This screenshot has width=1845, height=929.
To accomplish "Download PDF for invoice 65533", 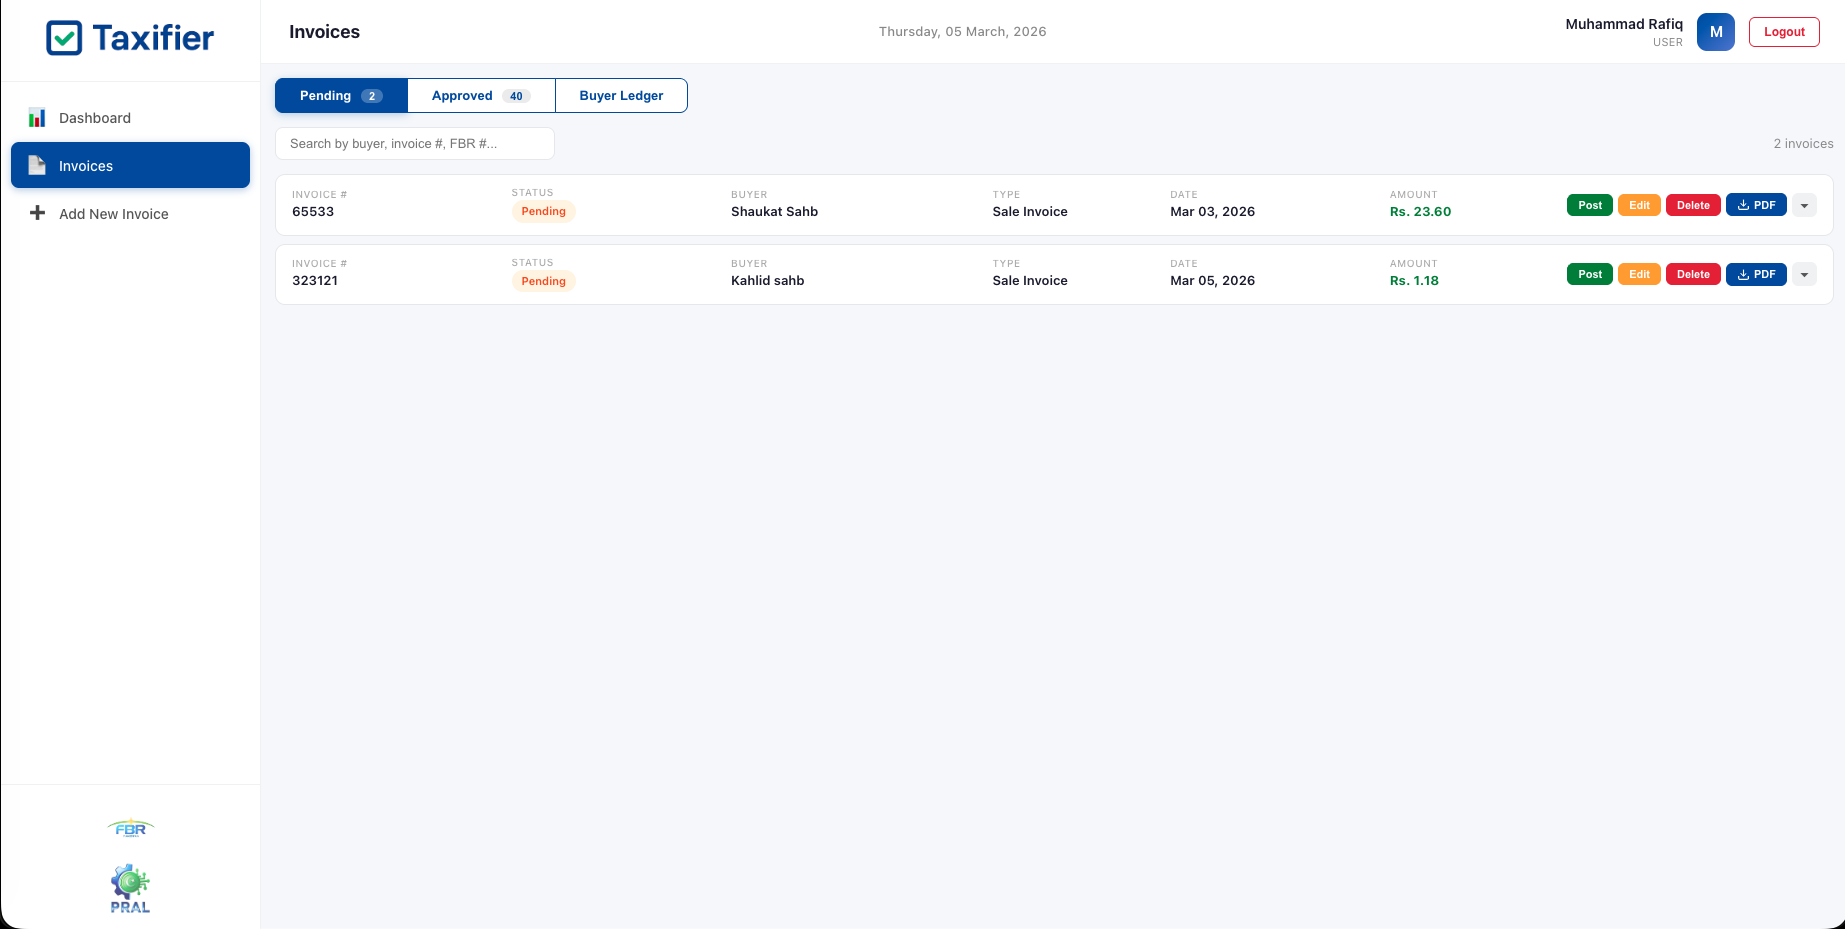I will 1755,204.
